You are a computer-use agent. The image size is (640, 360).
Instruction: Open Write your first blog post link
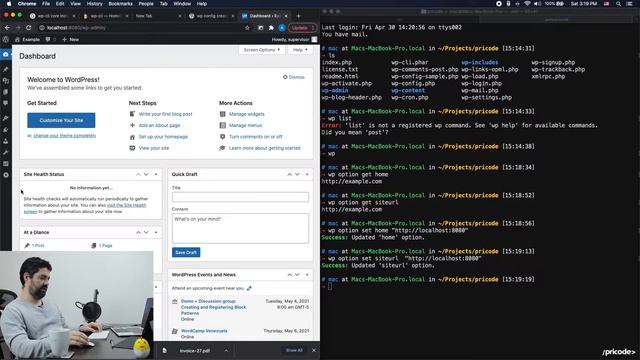tap(165, 114)
